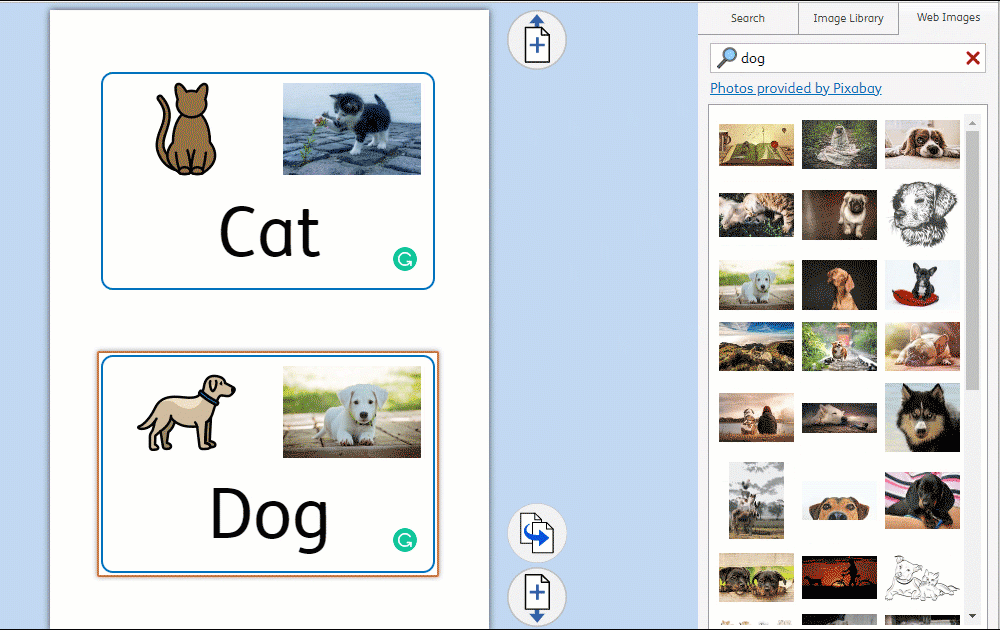Screen dimensions: 1000x630
Task: Click the kitten photo in Cat card
Action: tap(351, 129)
